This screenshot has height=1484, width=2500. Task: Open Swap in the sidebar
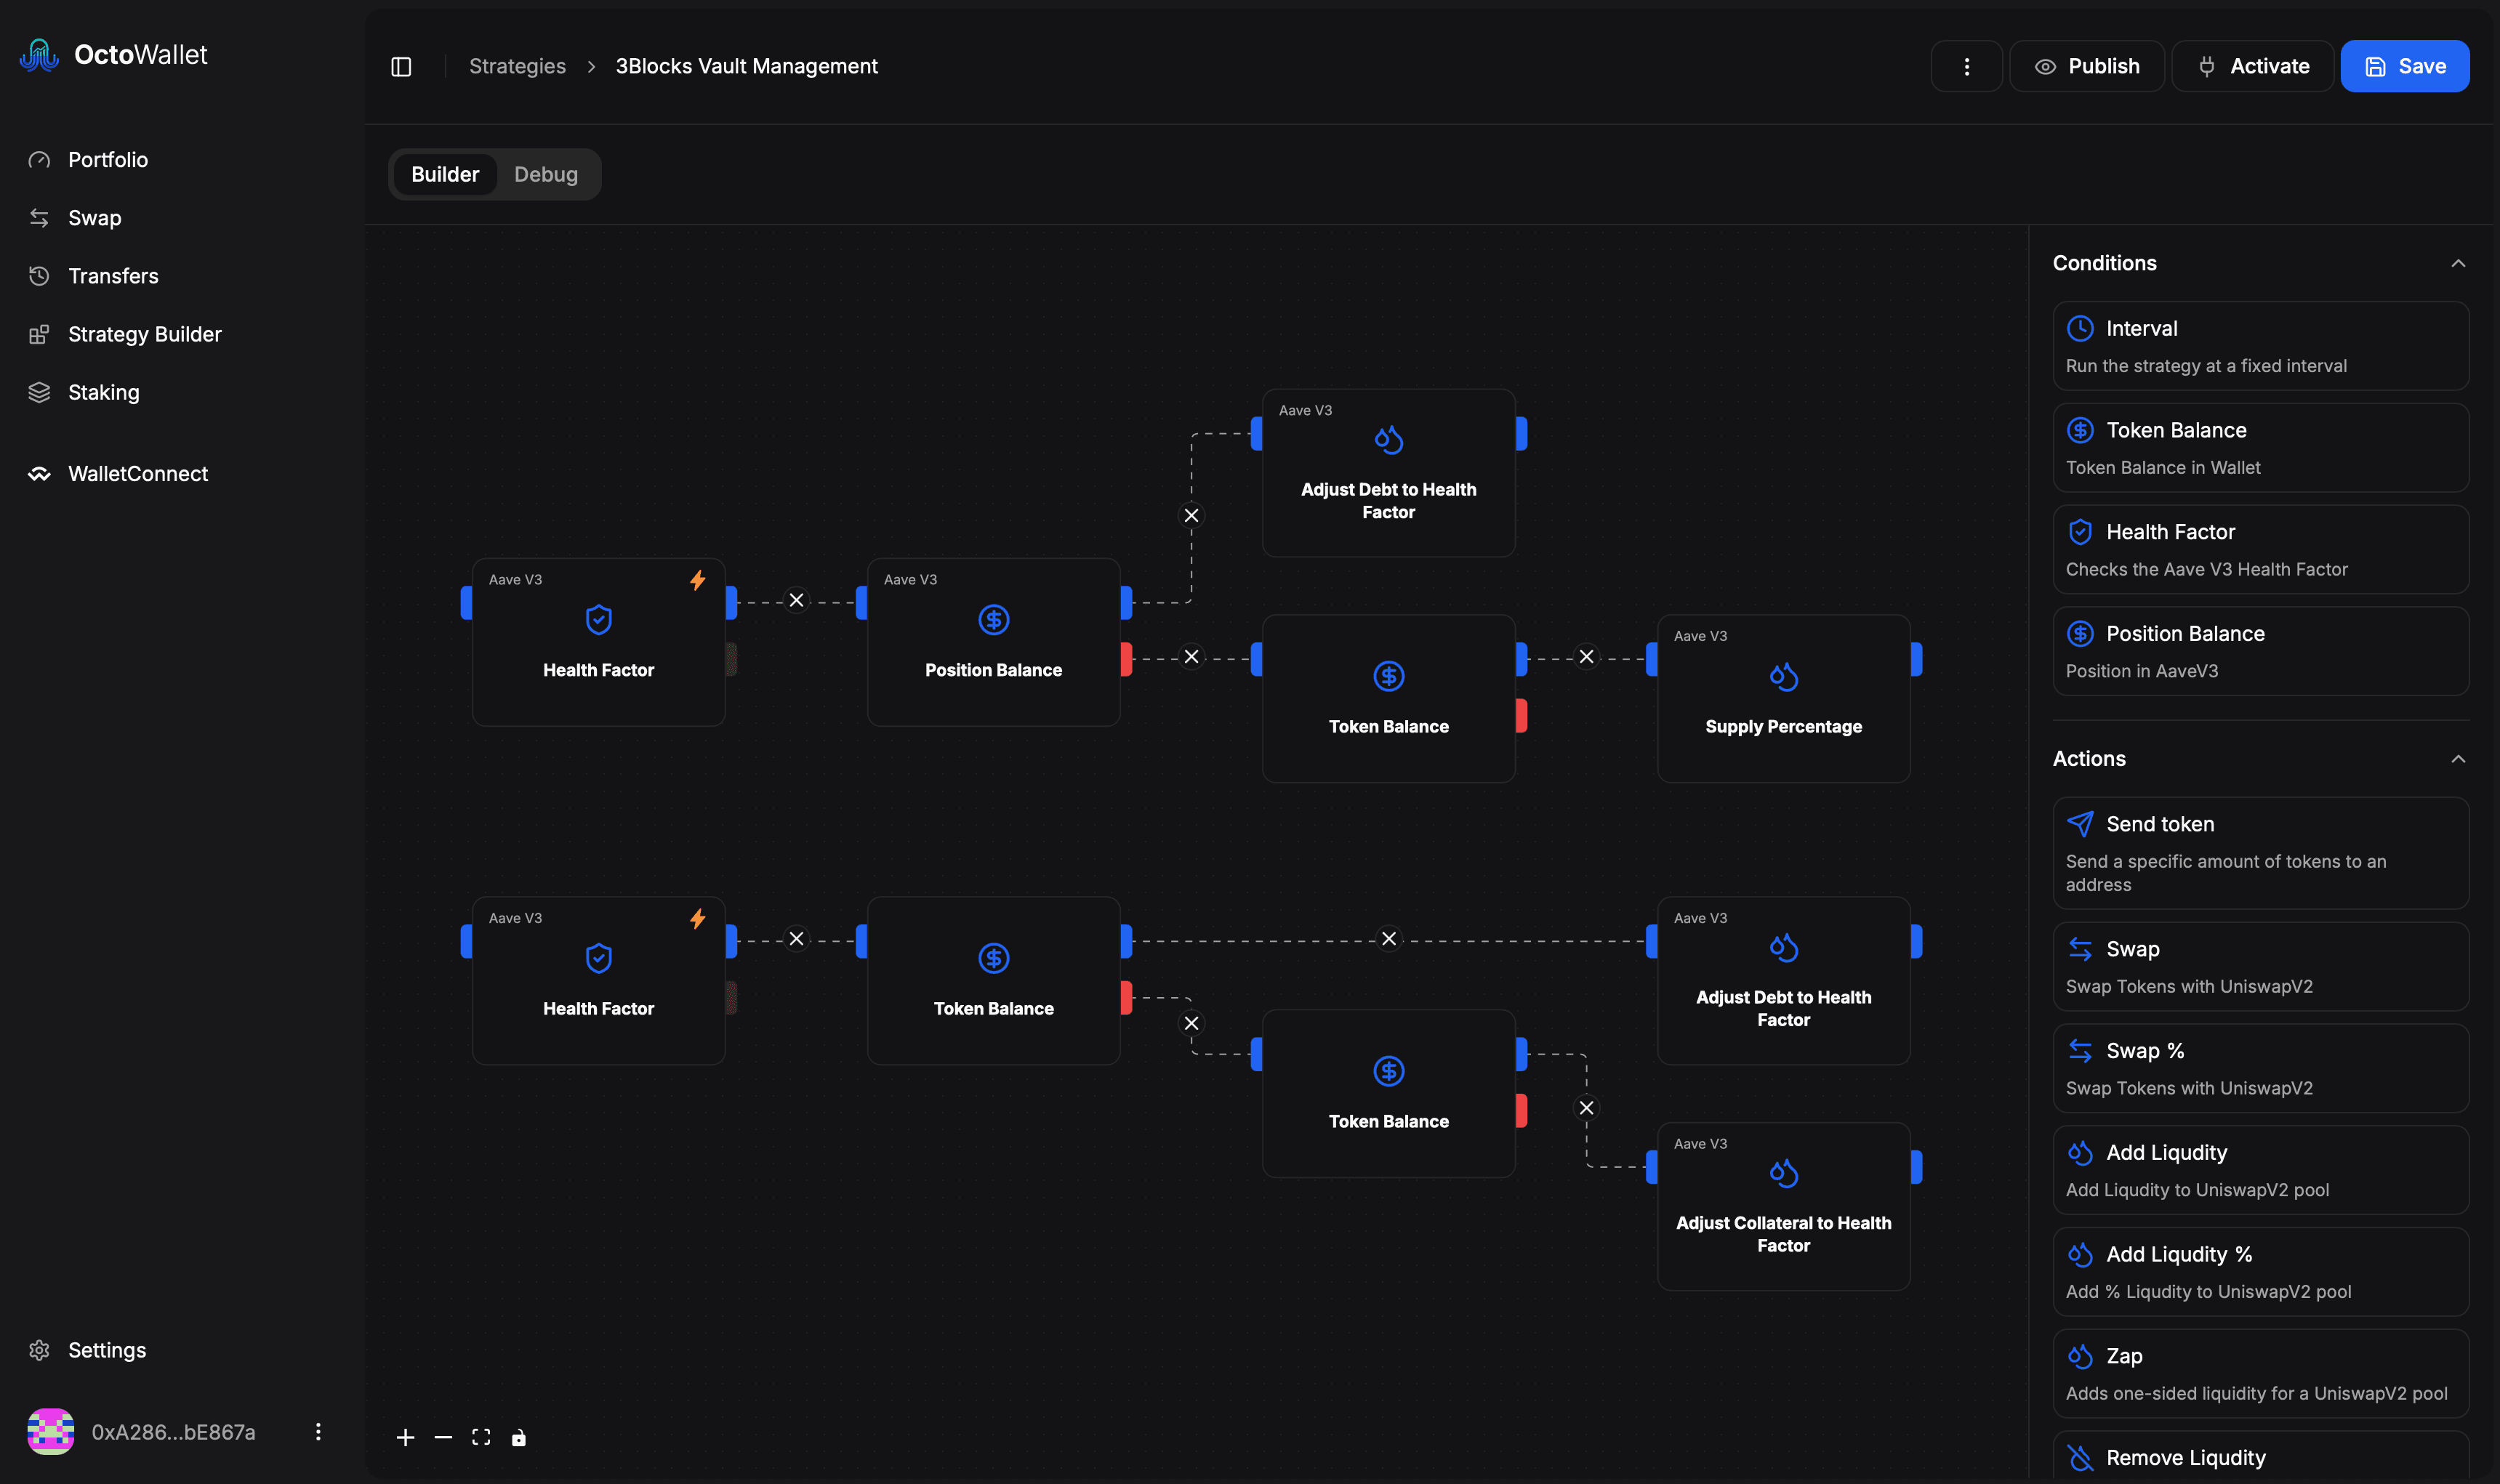tap(95, 218)
